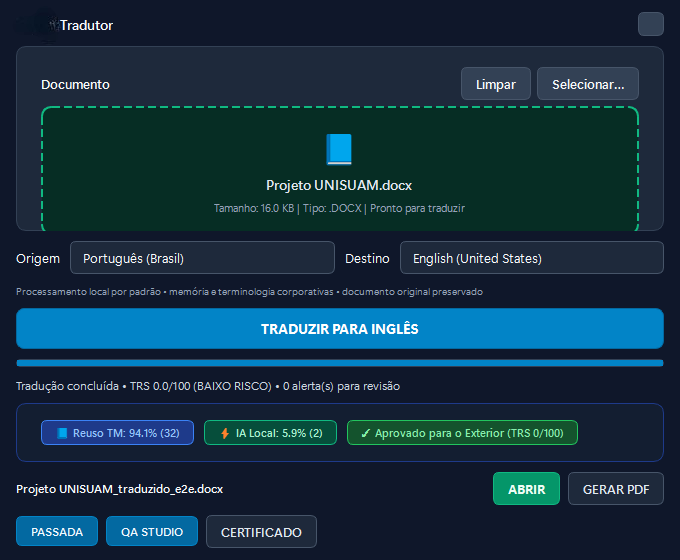Click the Aprovado para o Exterior badge
The height and width of the screenshot is (560, 680).
click(x=462, y=432)
